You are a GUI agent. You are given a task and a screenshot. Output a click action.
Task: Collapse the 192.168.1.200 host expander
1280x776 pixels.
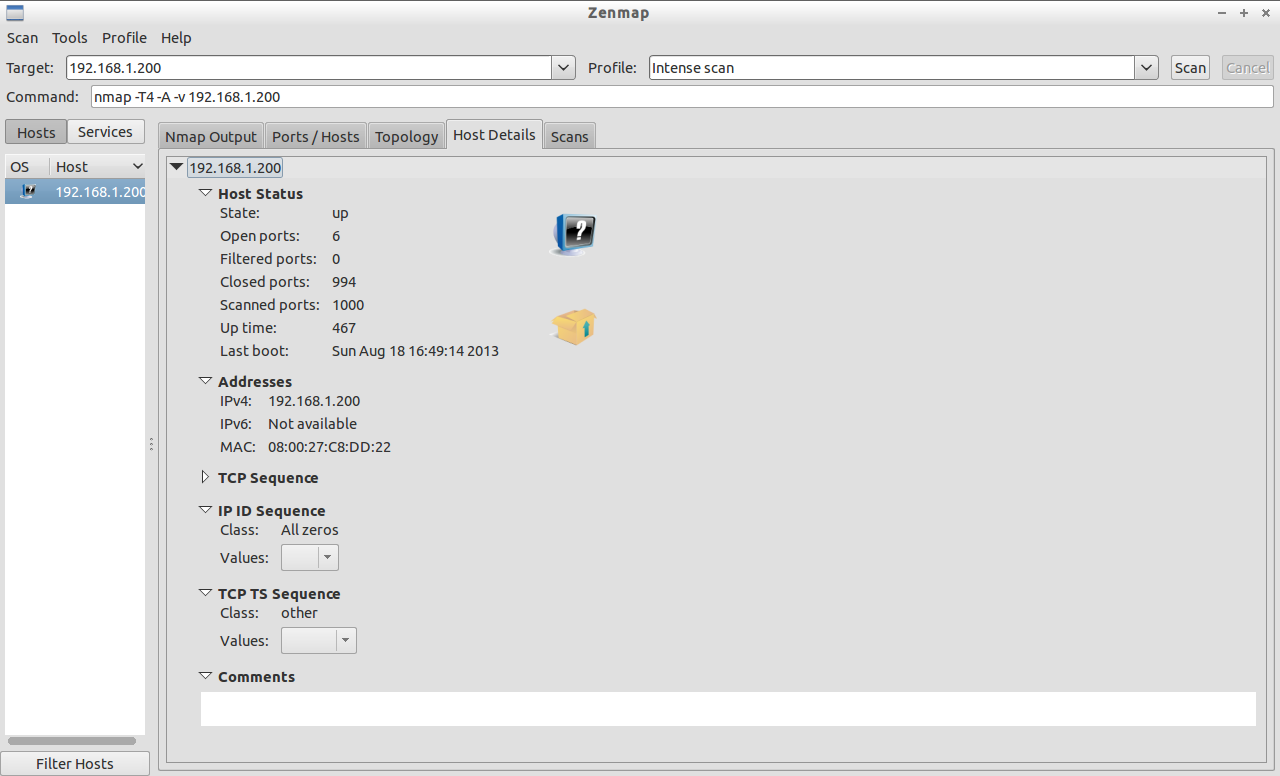coord(177,167)
